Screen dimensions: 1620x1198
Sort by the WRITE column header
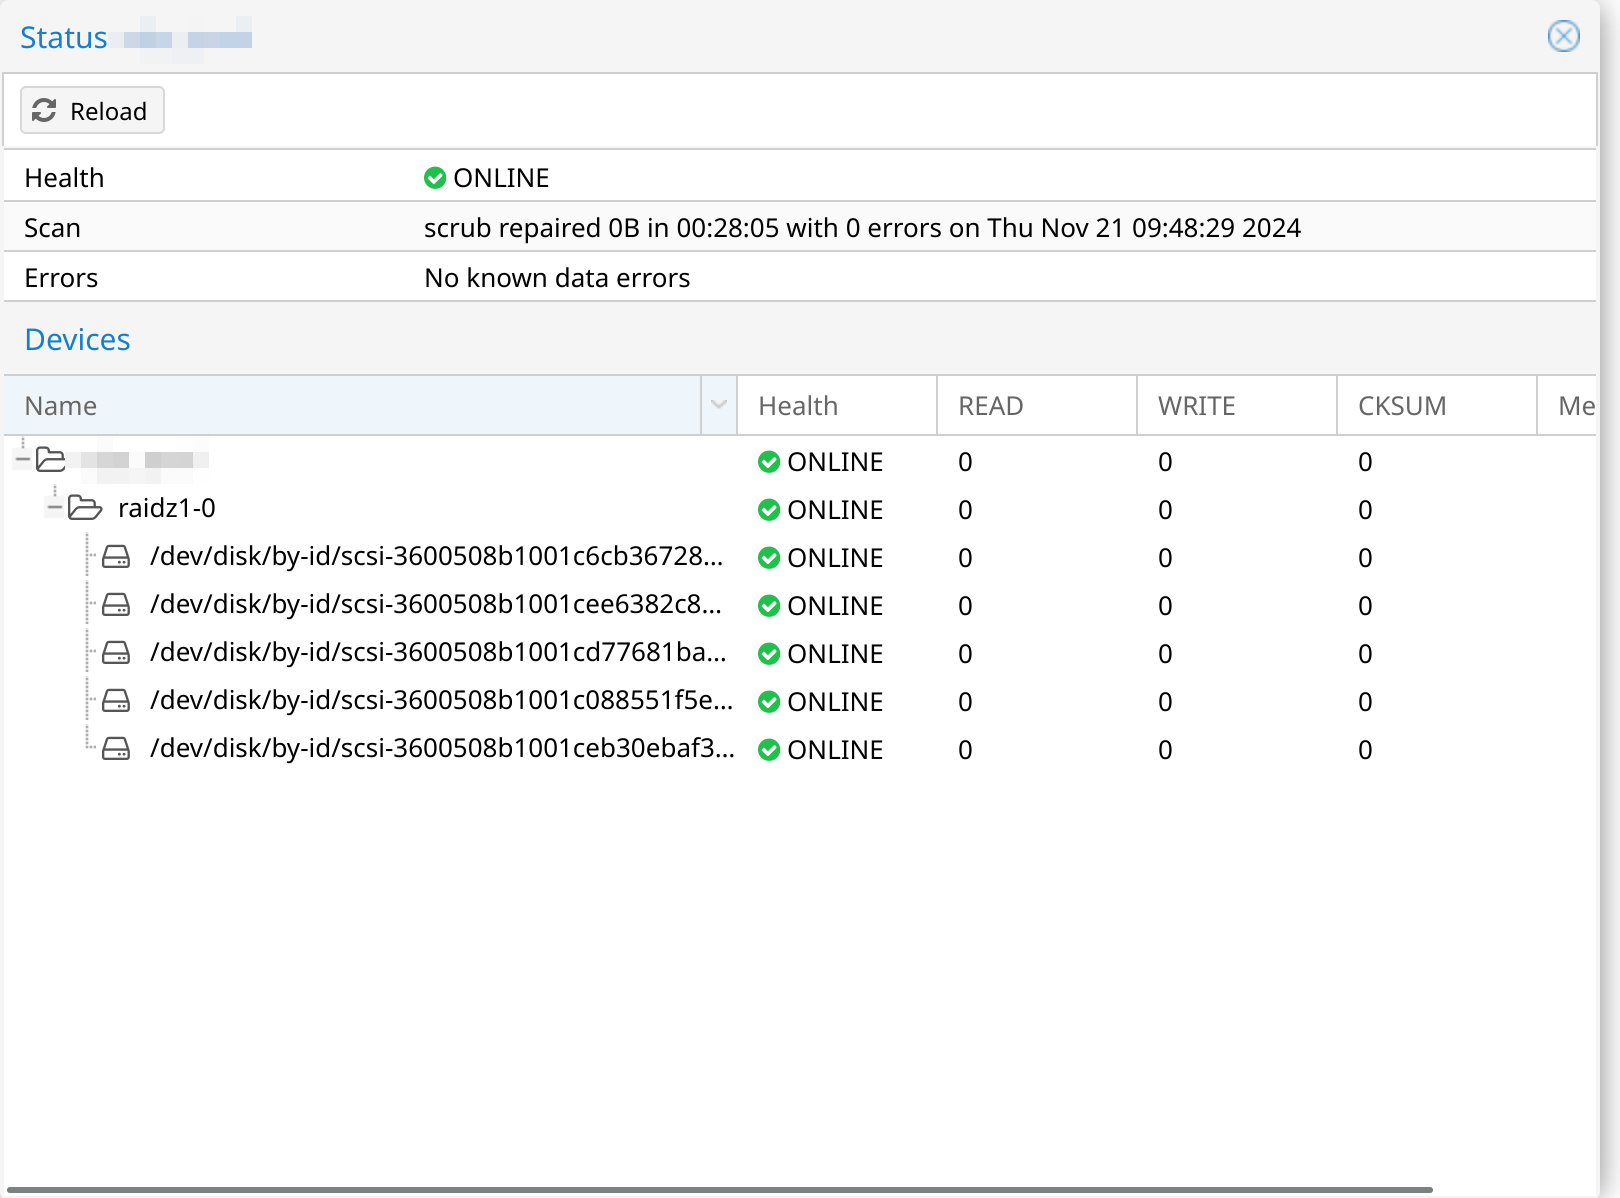(x=1236, y=406)
